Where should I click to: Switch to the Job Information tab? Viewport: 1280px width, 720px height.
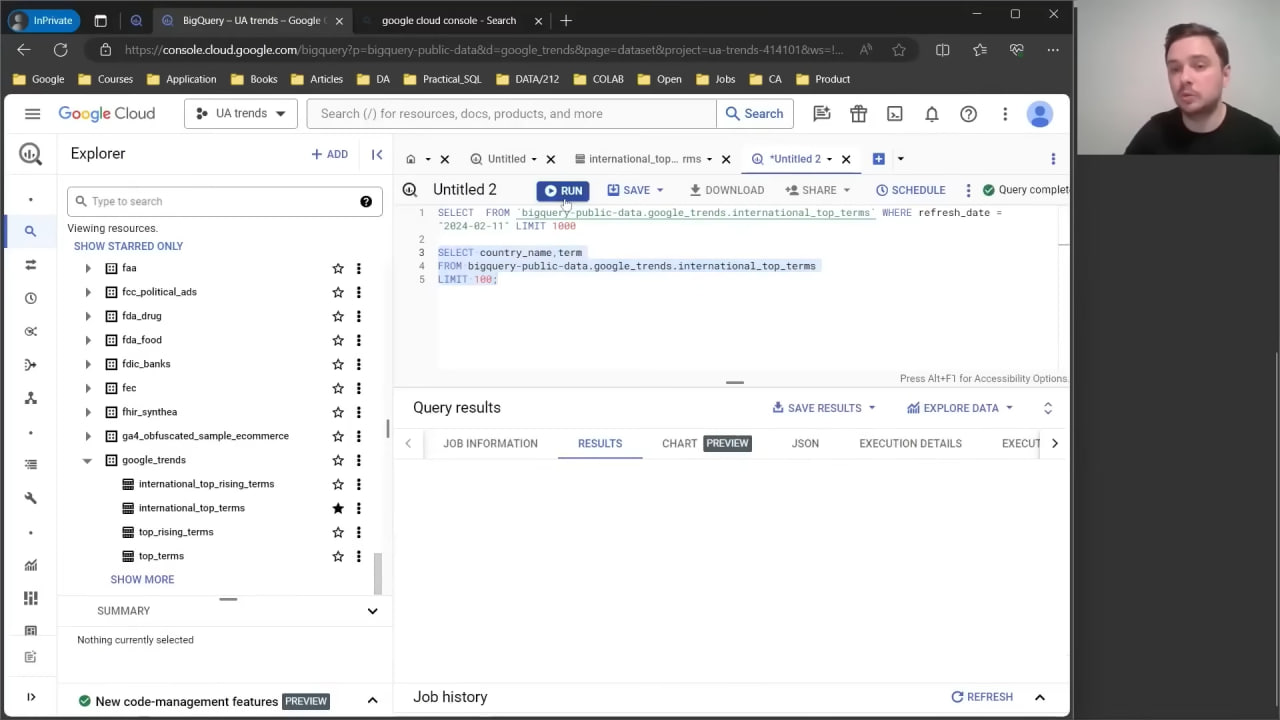(490, 443)
